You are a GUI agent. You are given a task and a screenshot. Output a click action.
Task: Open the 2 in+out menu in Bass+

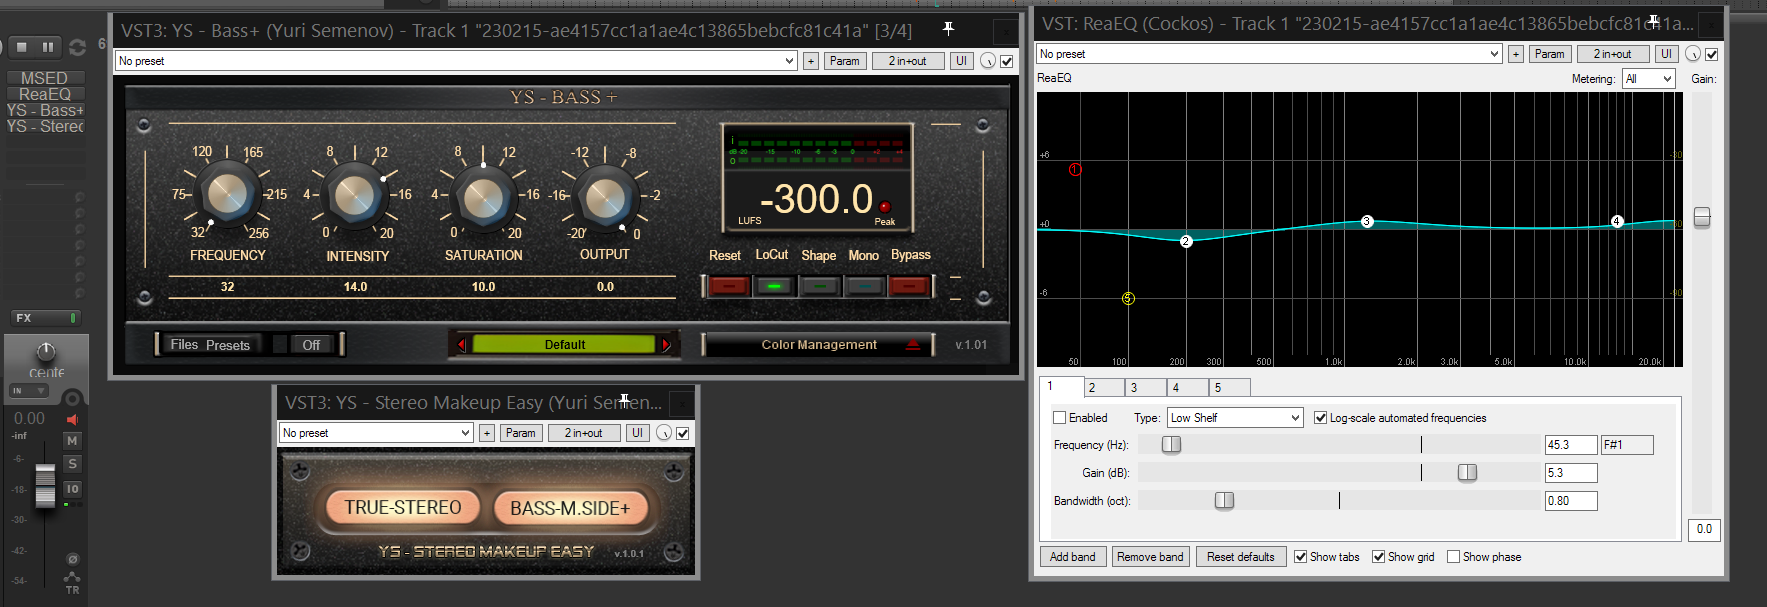(x=907, y=61)
